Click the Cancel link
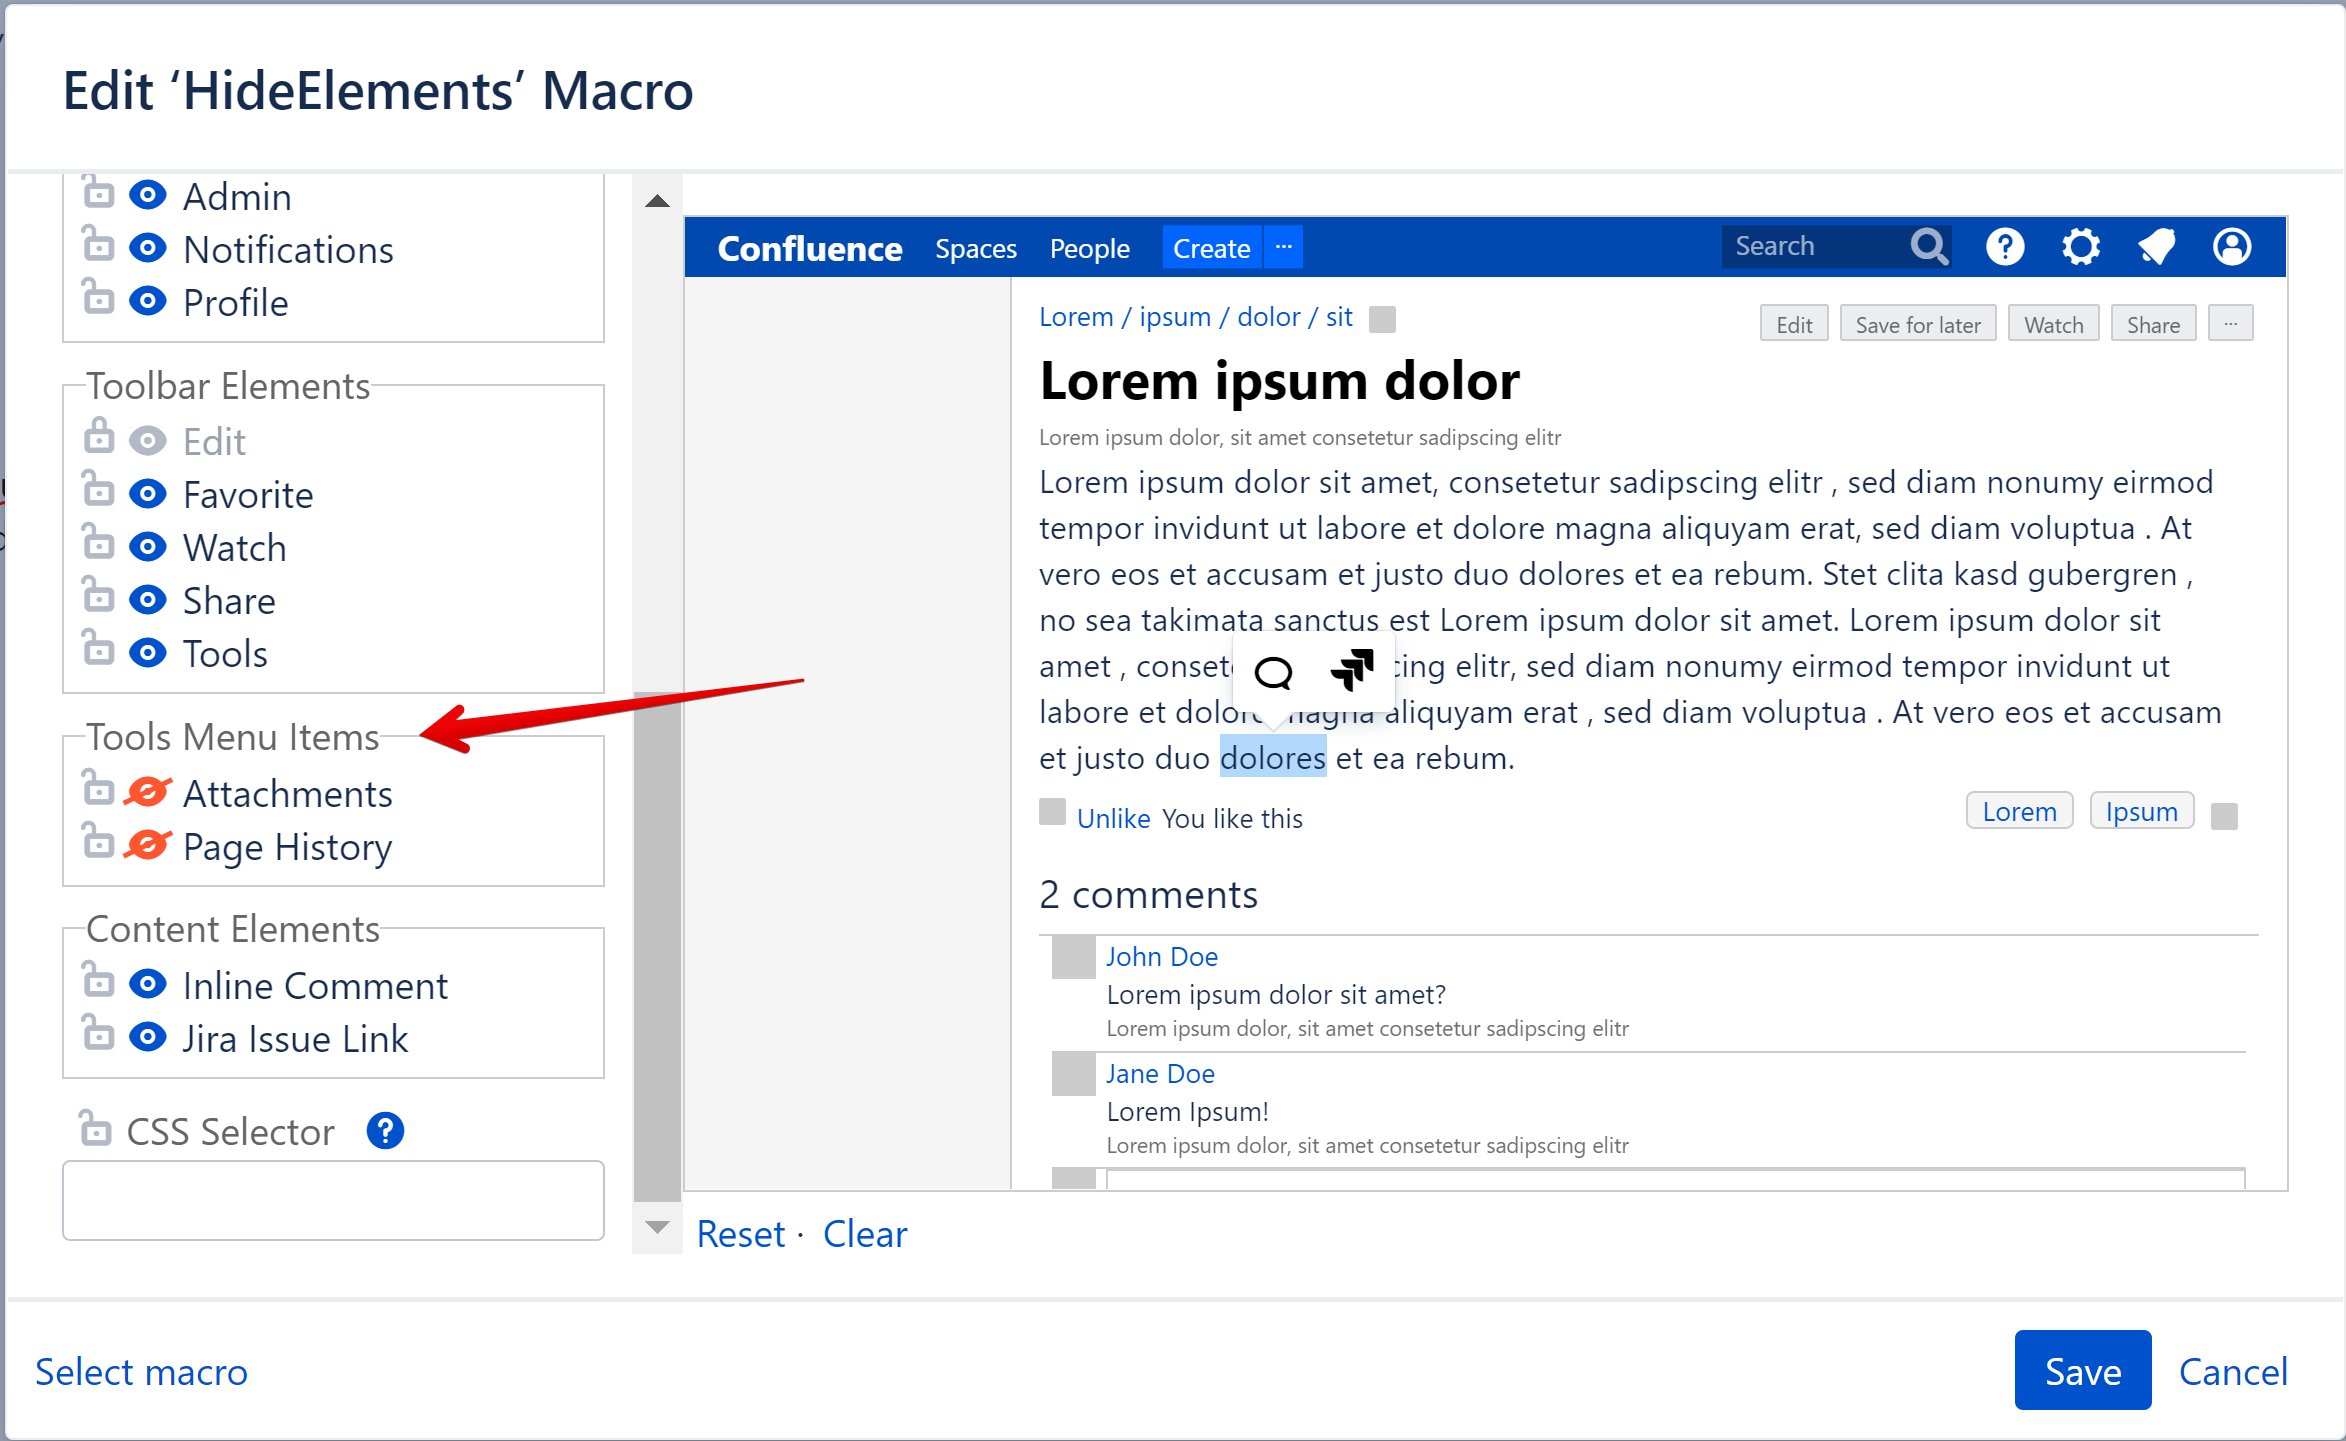The height and width of the screenshot is (1441, 2346). 2233,1372
